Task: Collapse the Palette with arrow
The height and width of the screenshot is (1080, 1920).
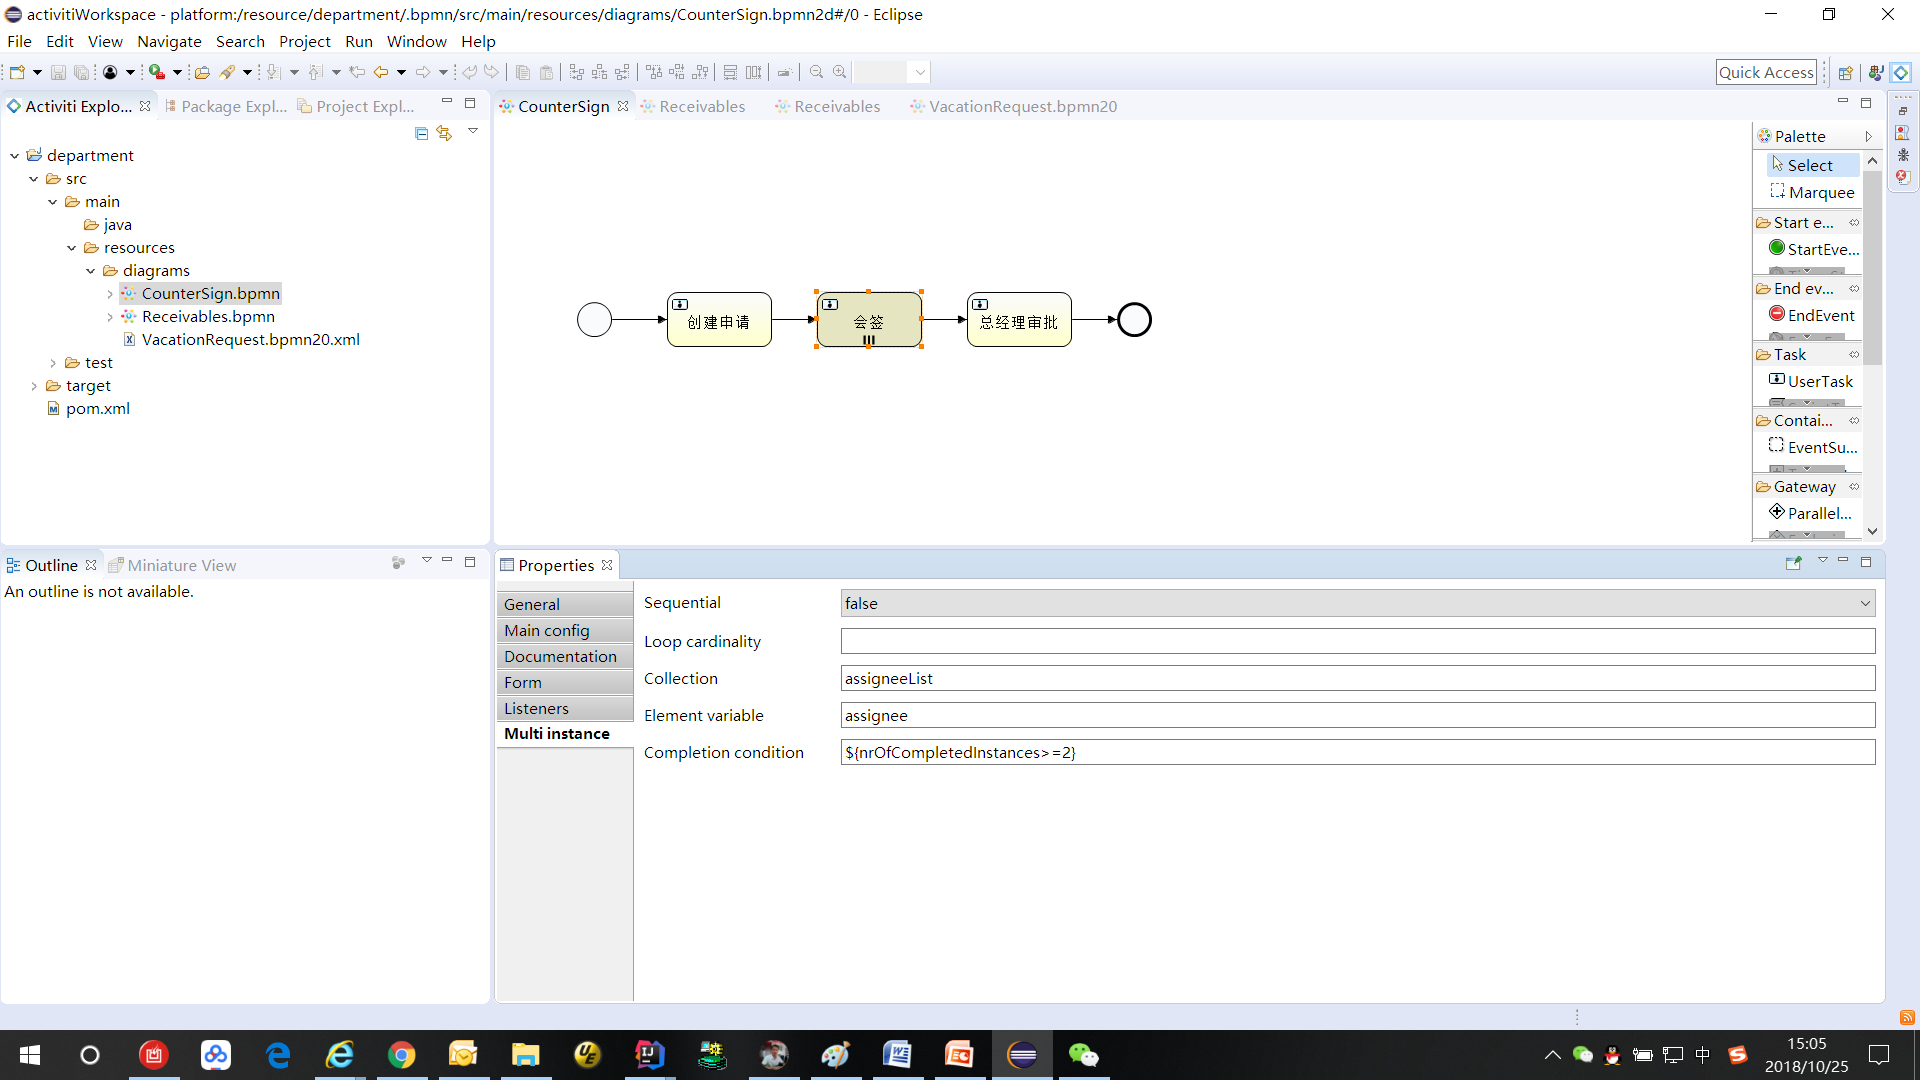Action: tap(1868, 136)
